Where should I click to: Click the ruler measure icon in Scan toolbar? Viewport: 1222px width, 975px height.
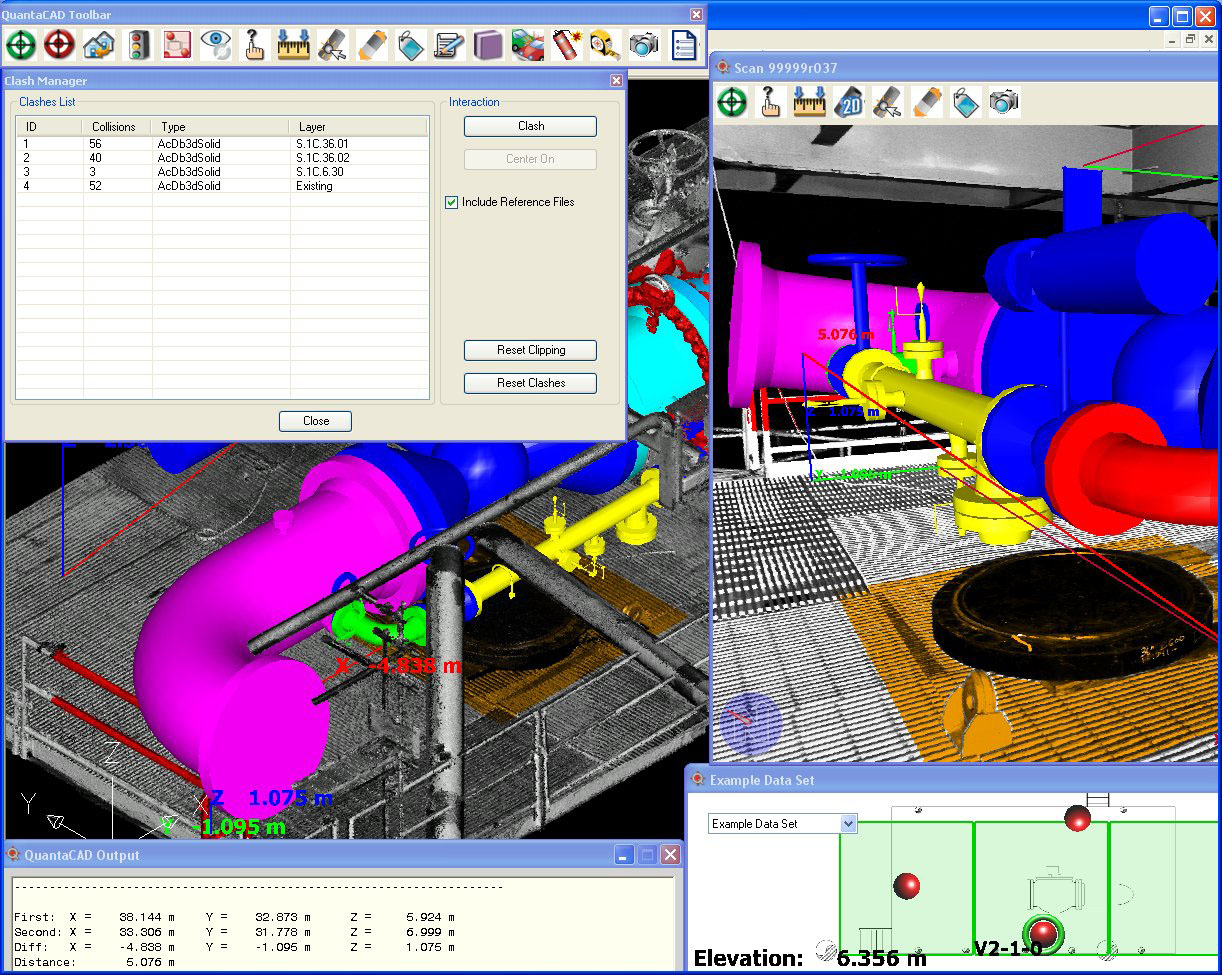point(810,102)
